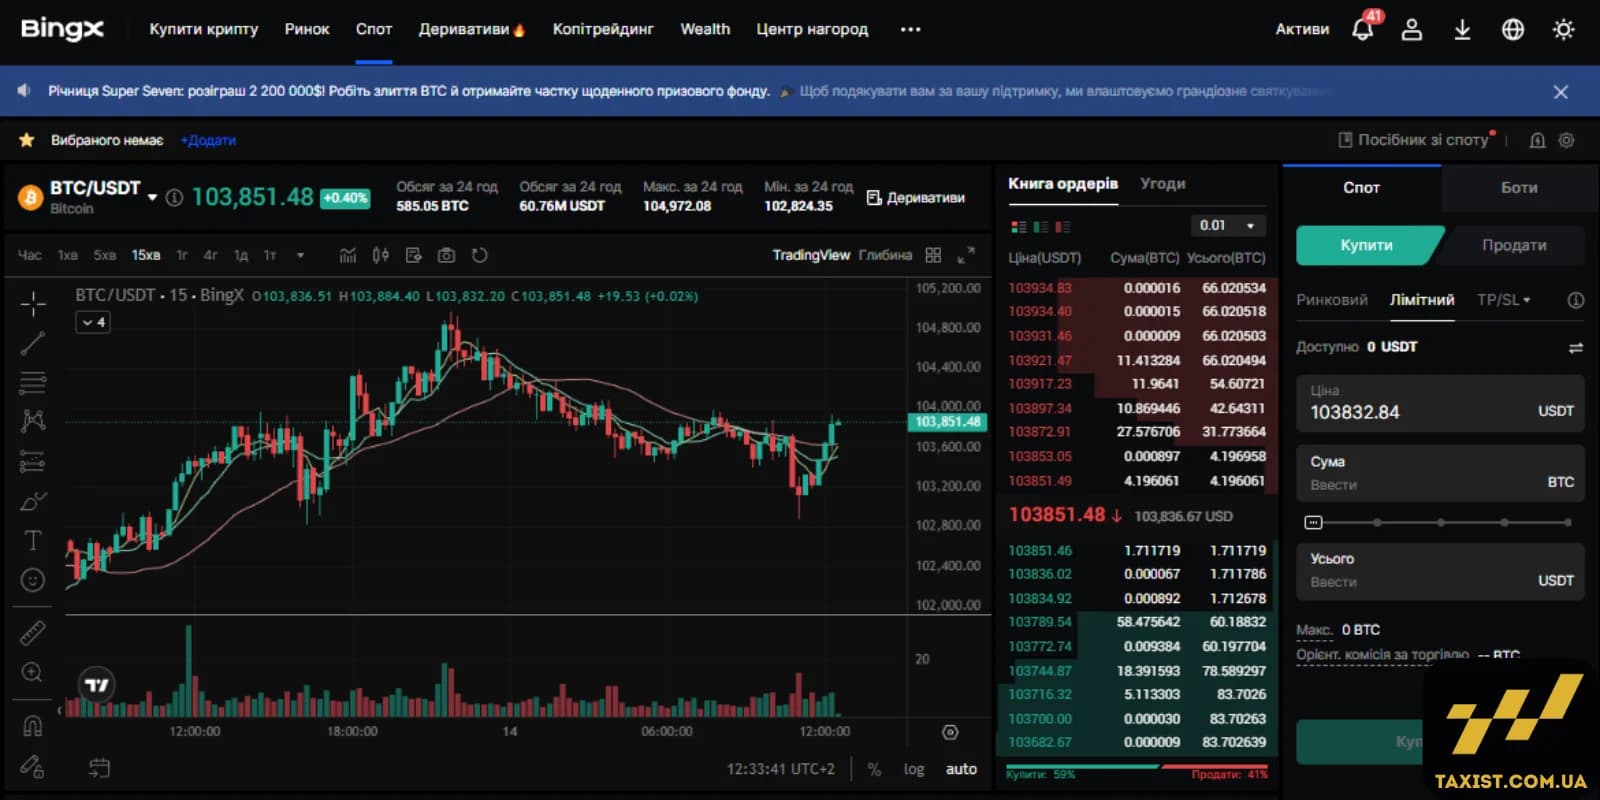The height and width of the screenshot is (800, 1600).
Task: Click the Ціна price input field
Action: pos(1440,403)
